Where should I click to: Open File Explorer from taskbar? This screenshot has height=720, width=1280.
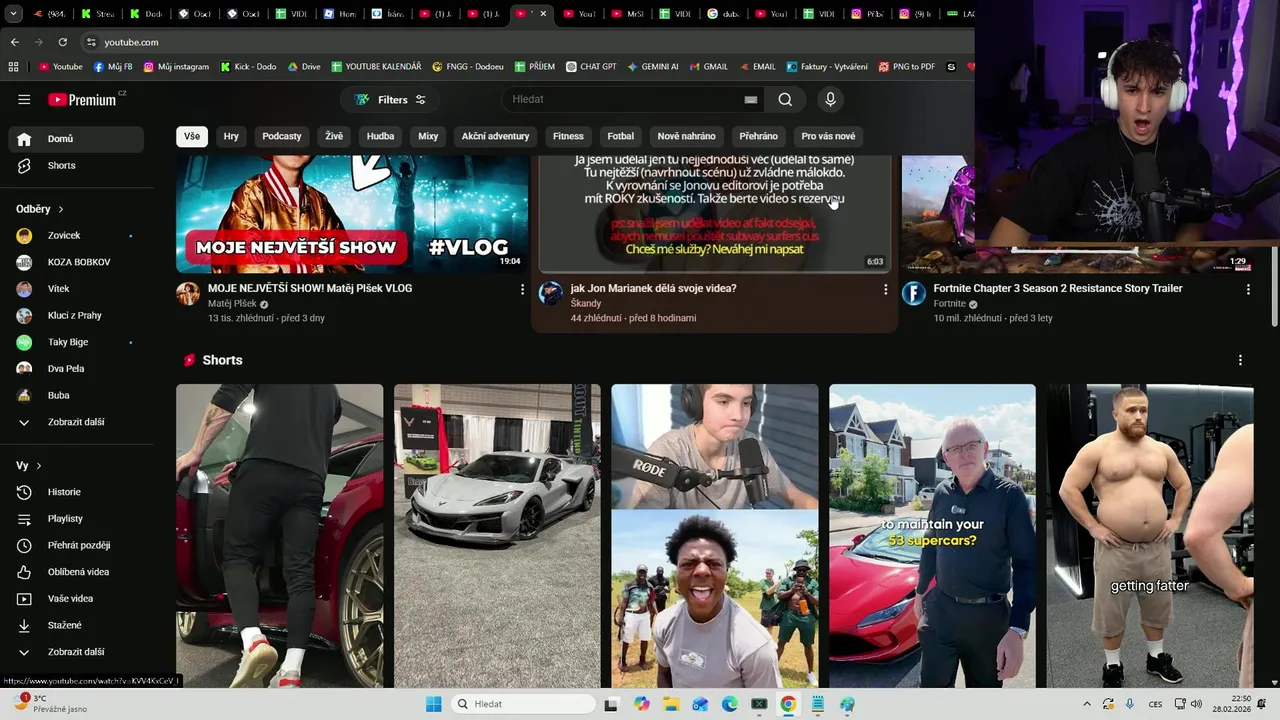[x=671, y=704]
